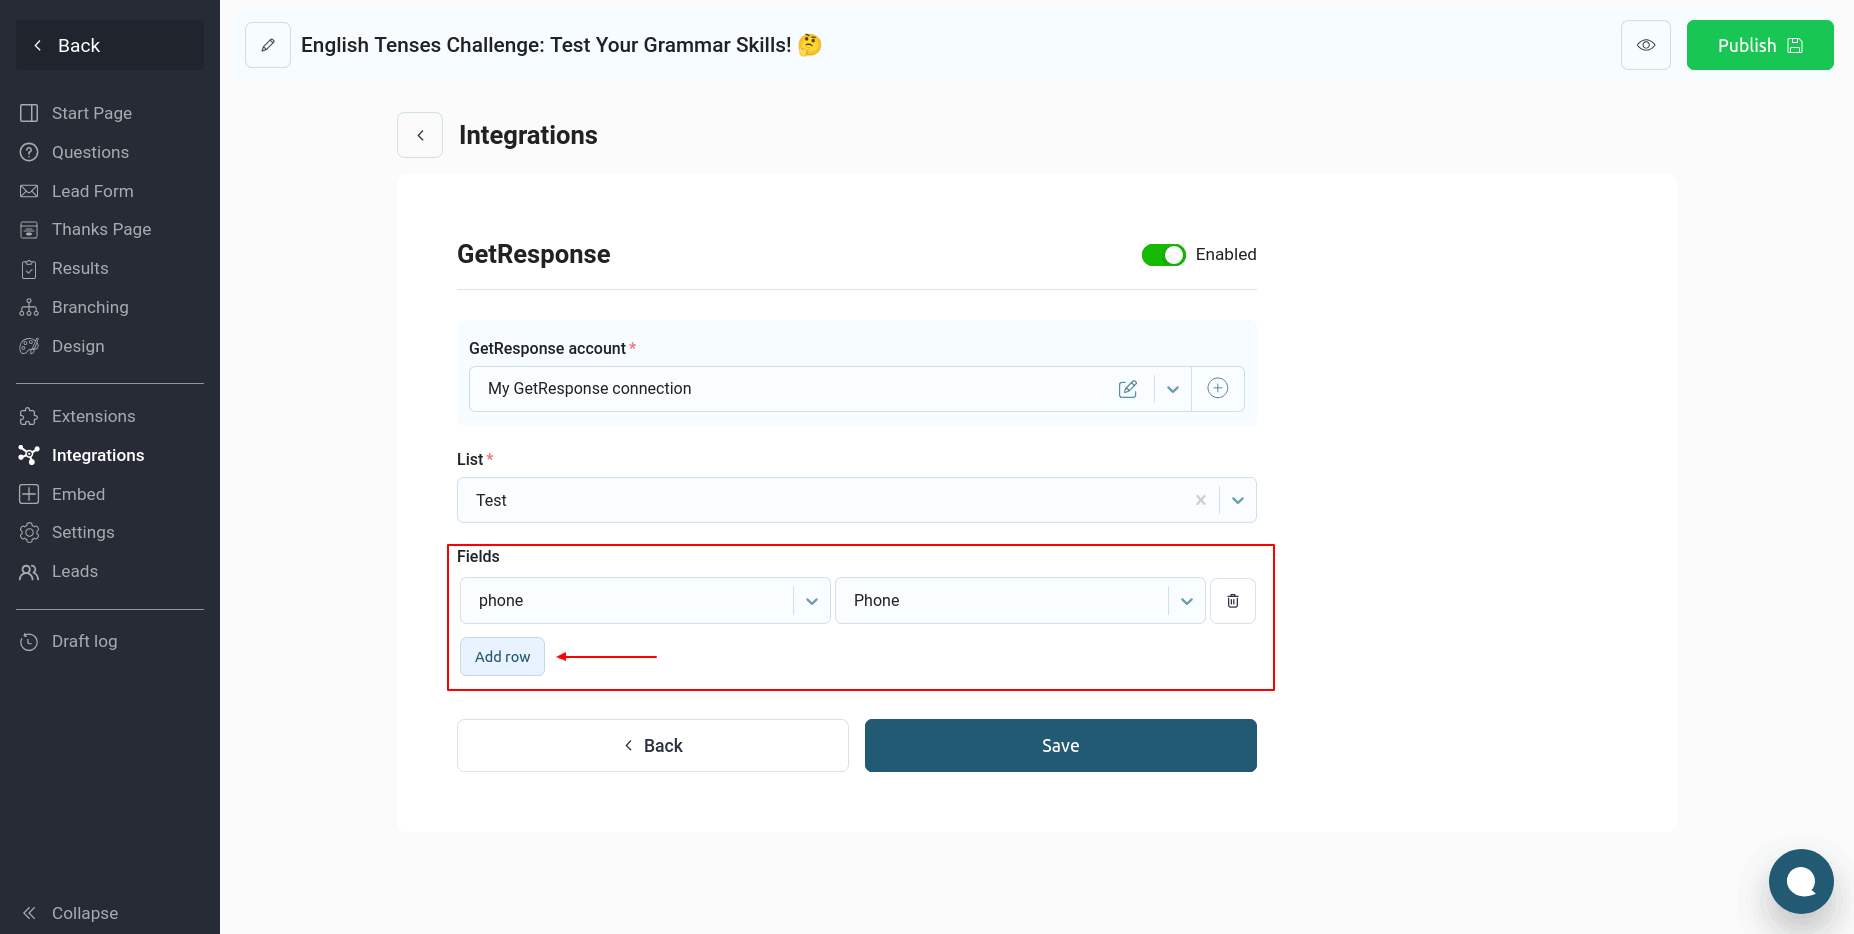Click the pencil icon to edit quiz title
Image resolution: width=1854 pixels, height=934 pixels.
(x=268, y=45)
